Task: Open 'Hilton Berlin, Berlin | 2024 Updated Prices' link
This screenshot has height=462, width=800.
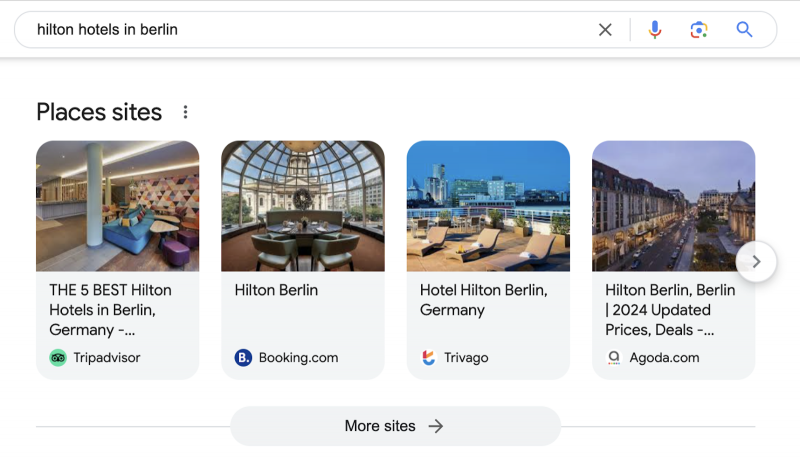Action: tap(670, 310)
